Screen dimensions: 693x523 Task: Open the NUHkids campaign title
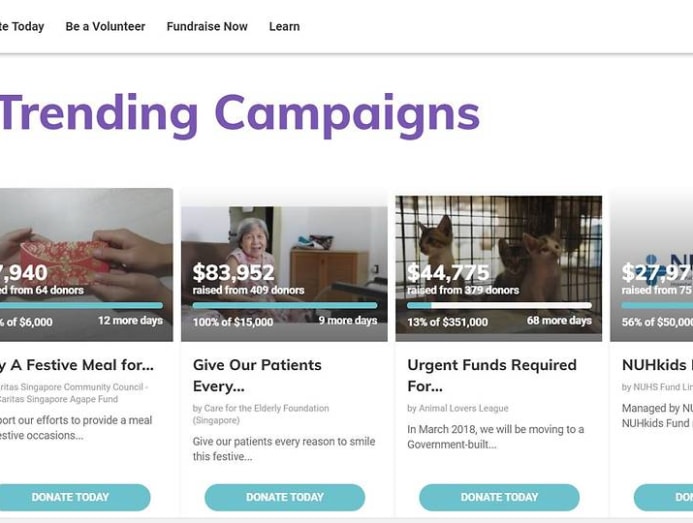(656, 365)
